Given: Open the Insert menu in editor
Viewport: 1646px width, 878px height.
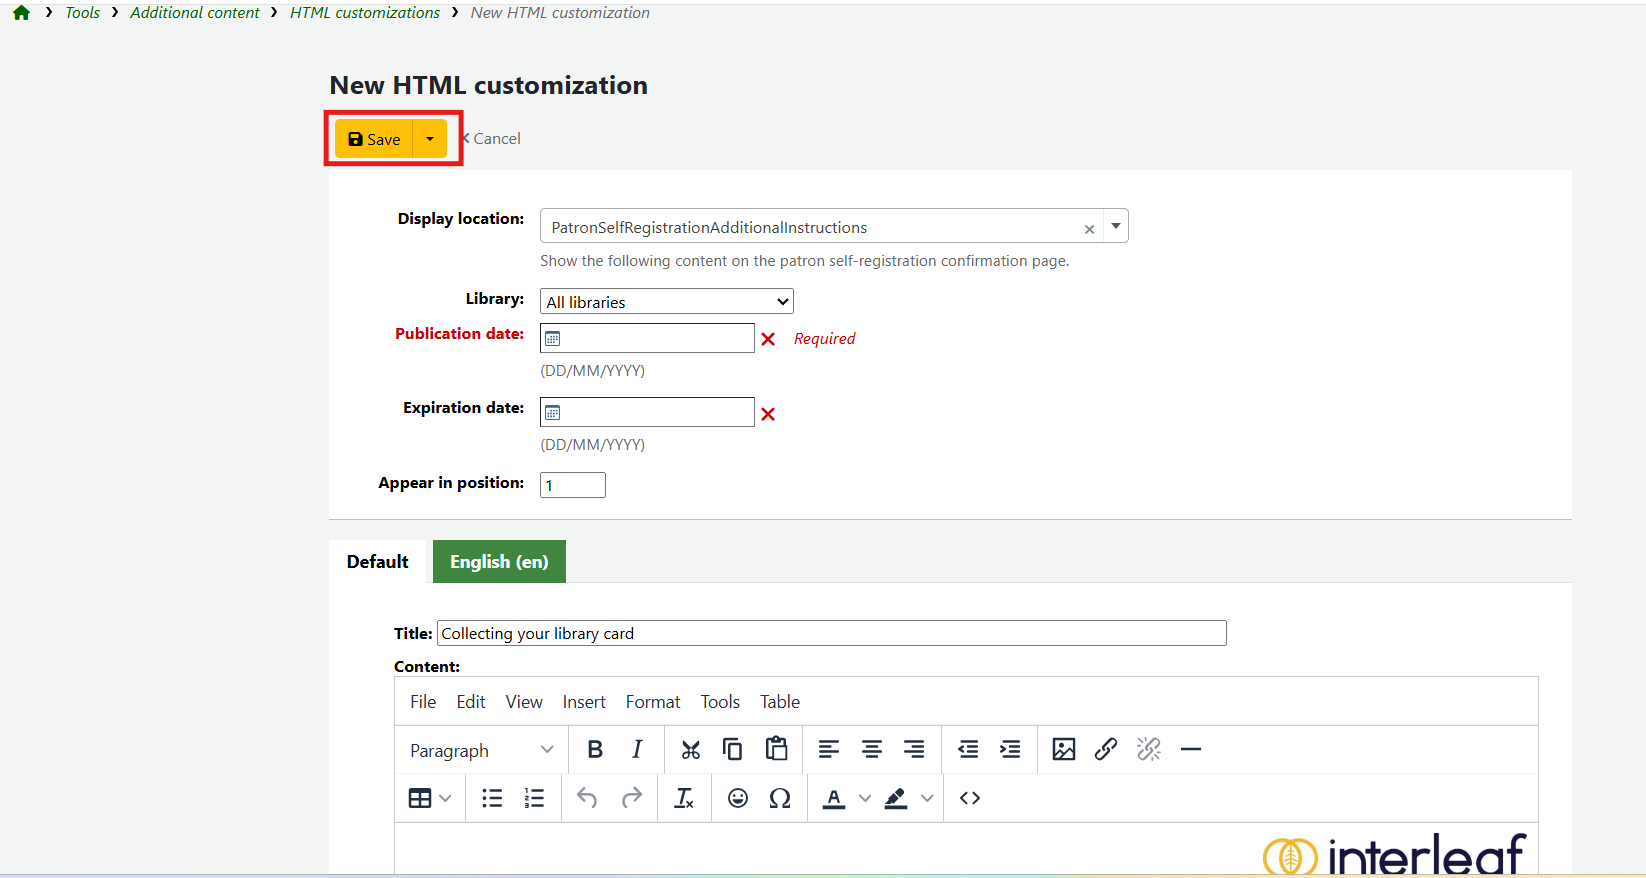Looking at the screenshot, I should tap(584, 702).
